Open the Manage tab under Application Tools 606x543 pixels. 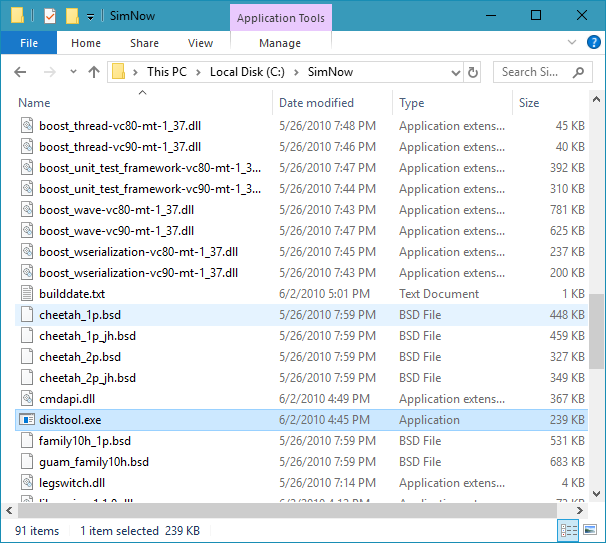[x=279, y=43]
